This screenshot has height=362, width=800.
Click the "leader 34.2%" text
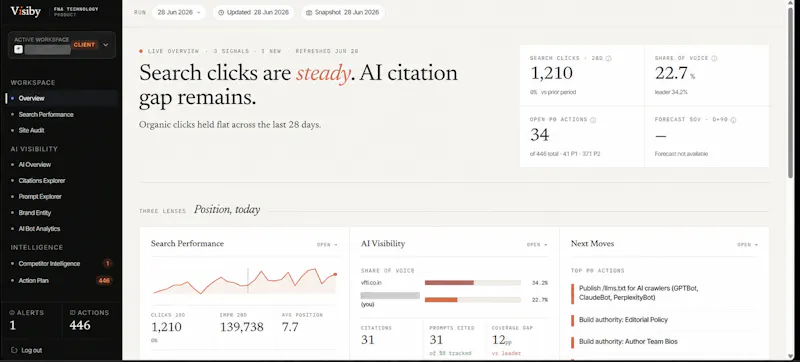coord(671,92)
